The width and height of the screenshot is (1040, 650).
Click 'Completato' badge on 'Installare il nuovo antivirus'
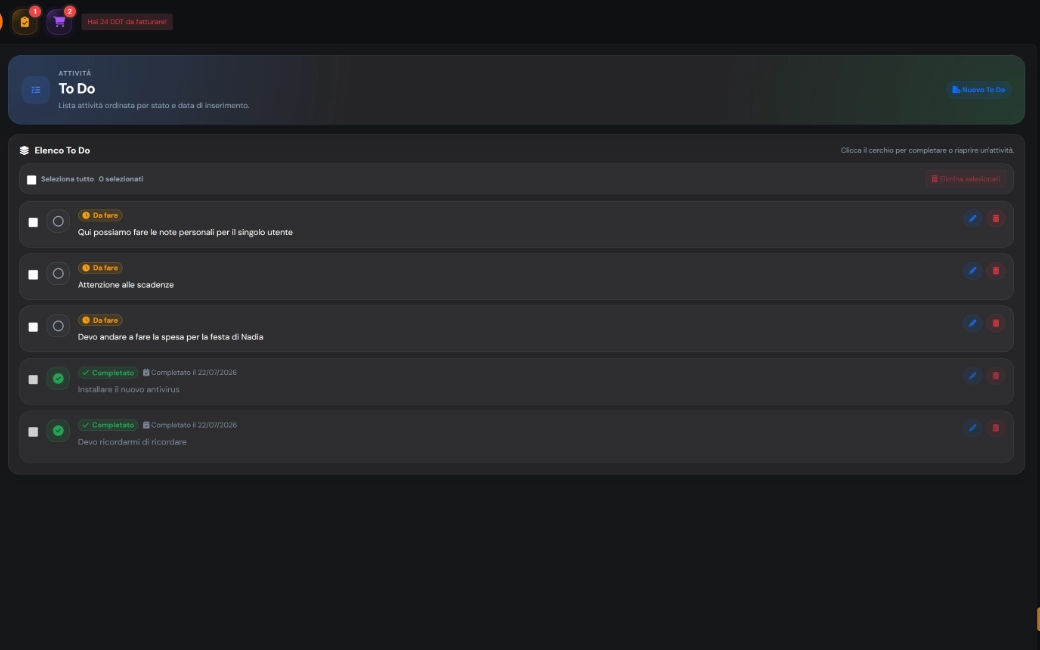click(108, 373)
